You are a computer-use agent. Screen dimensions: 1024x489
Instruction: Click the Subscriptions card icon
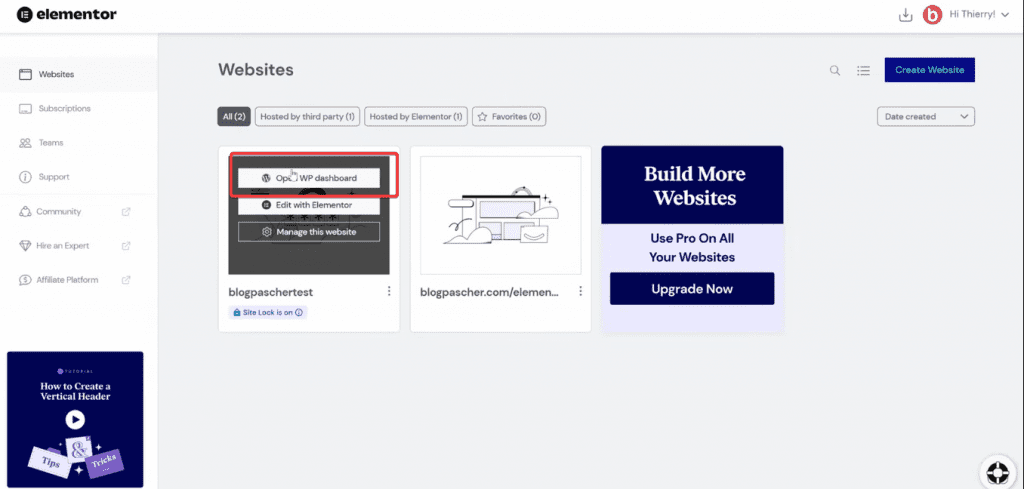coord(25,109)
